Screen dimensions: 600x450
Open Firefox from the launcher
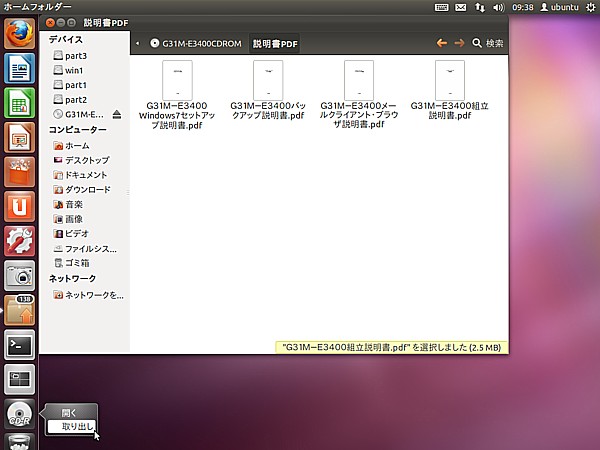(x=19, y=34)
